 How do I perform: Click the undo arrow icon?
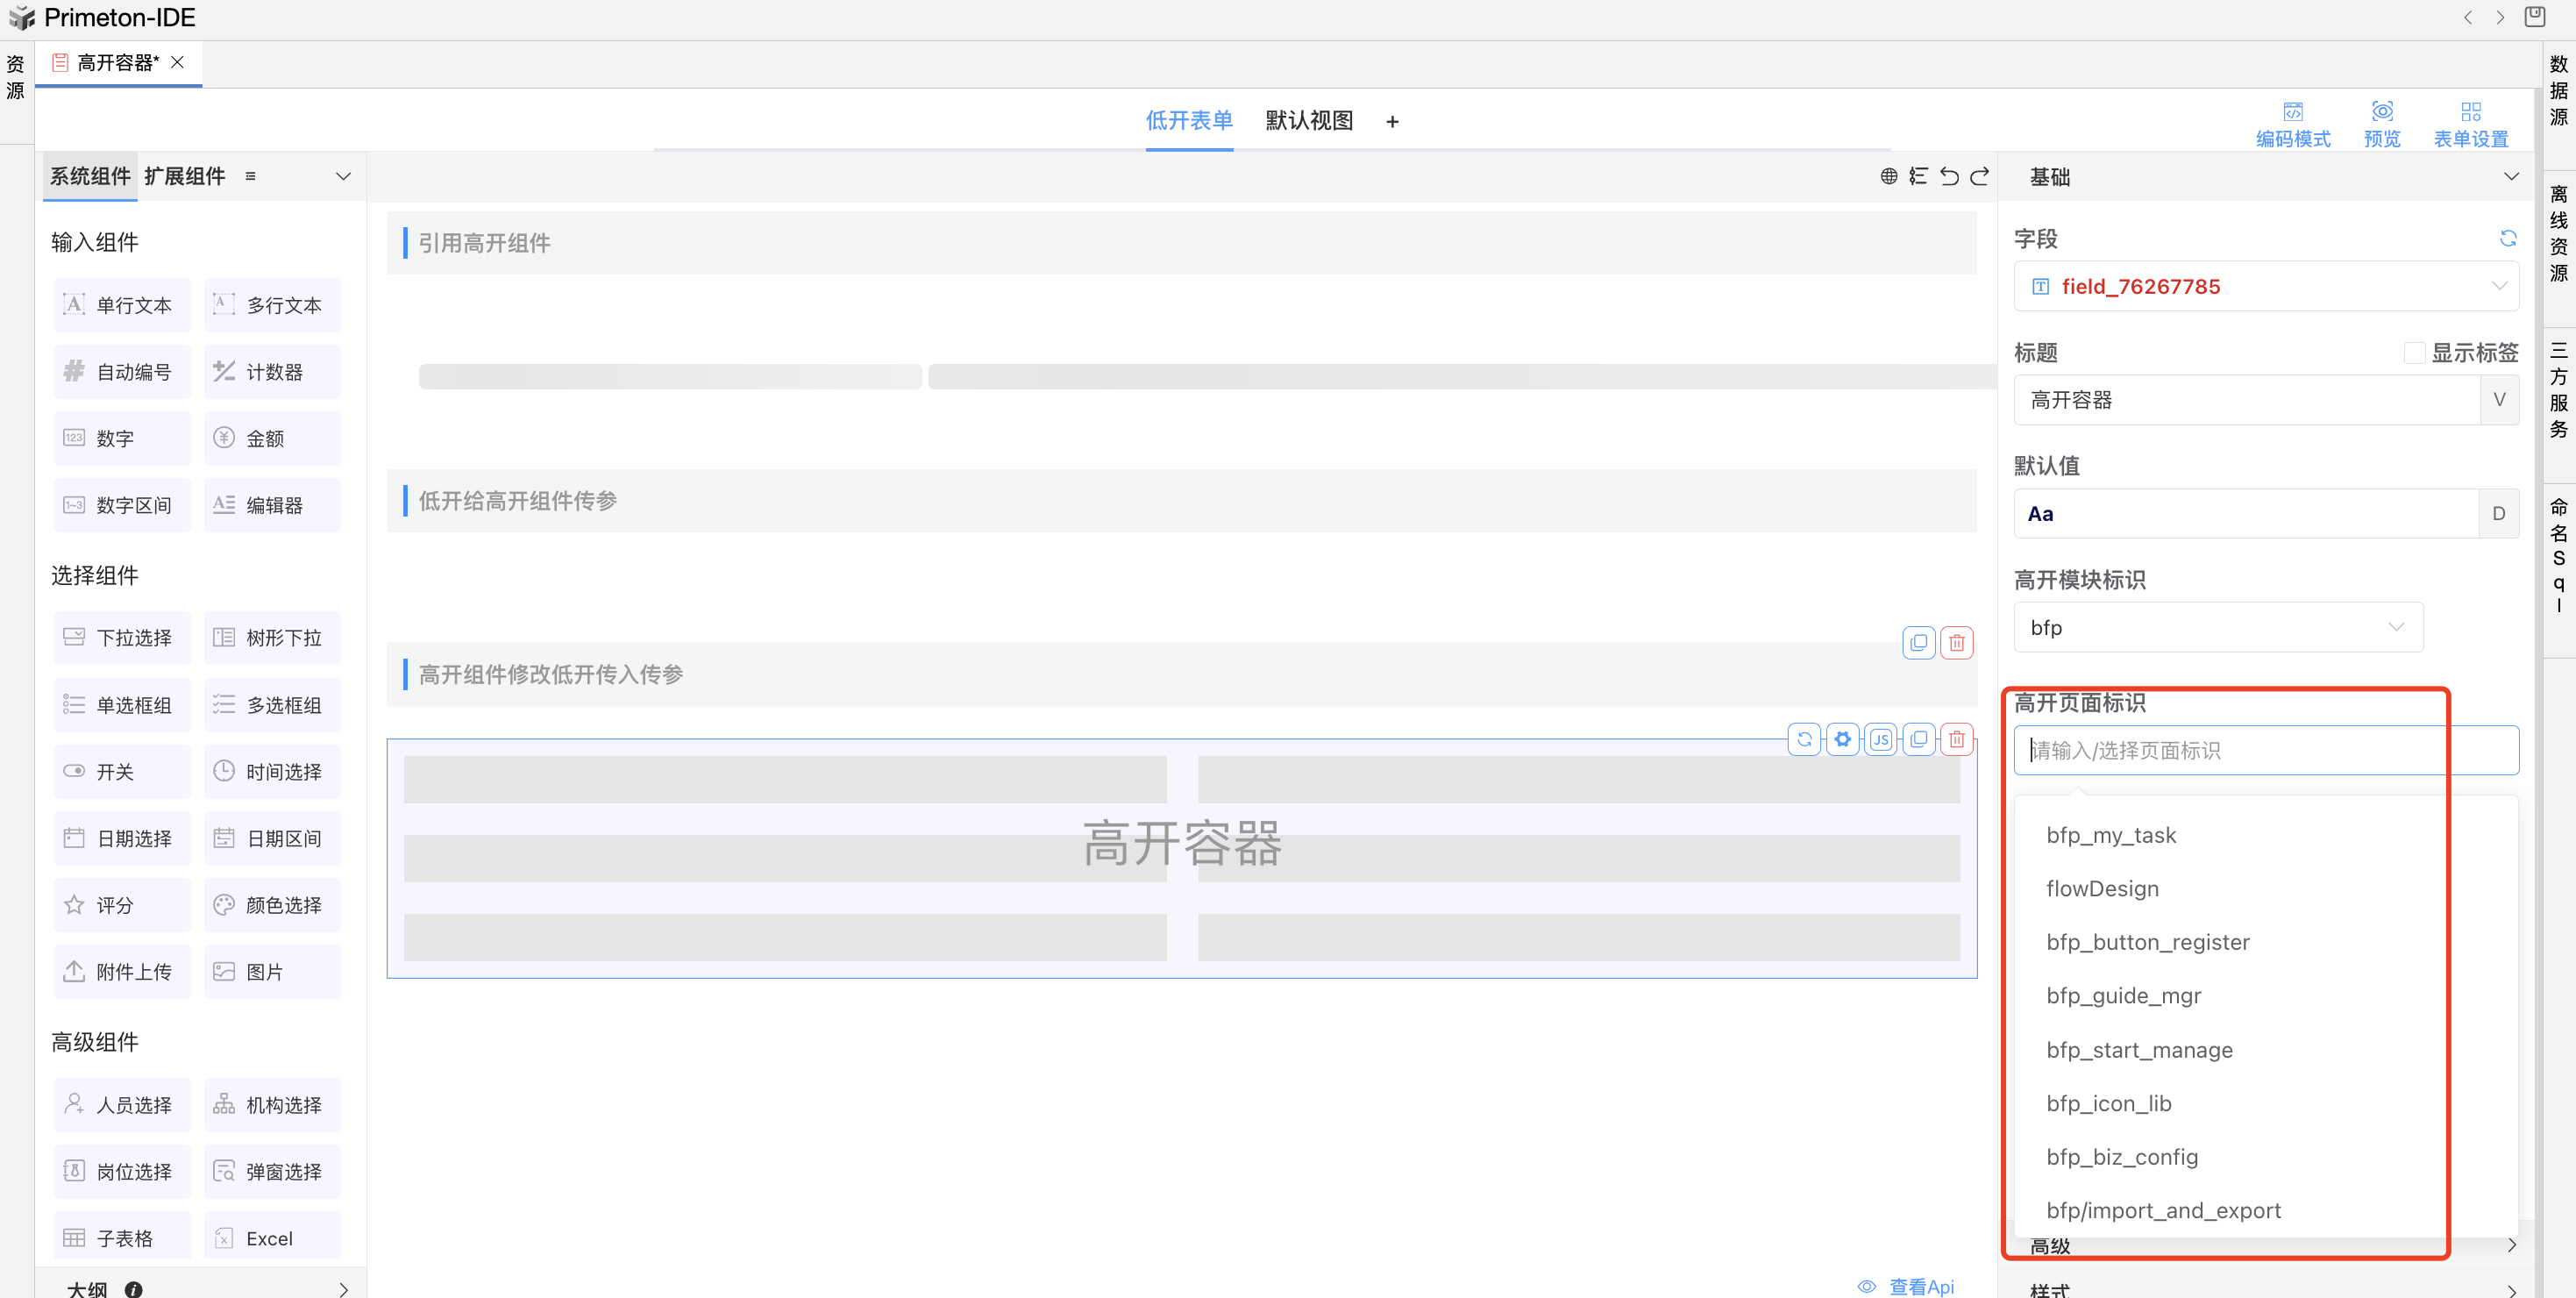1949,176
